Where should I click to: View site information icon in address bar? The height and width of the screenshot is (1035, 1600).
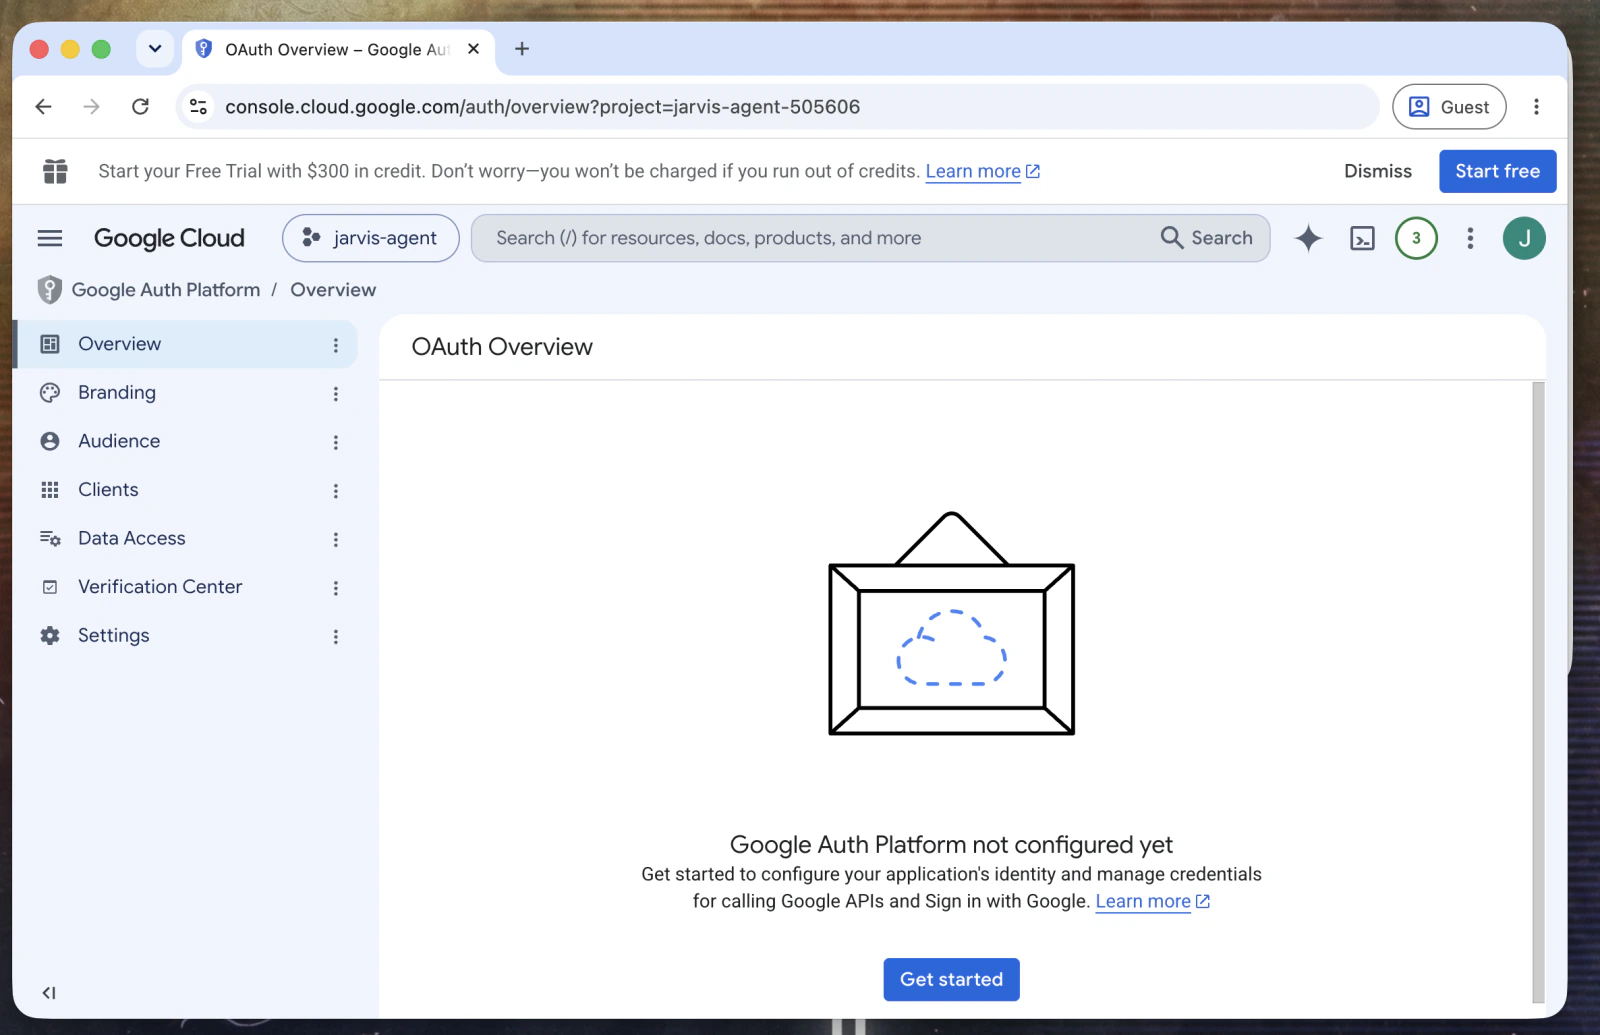coord(199,107)
